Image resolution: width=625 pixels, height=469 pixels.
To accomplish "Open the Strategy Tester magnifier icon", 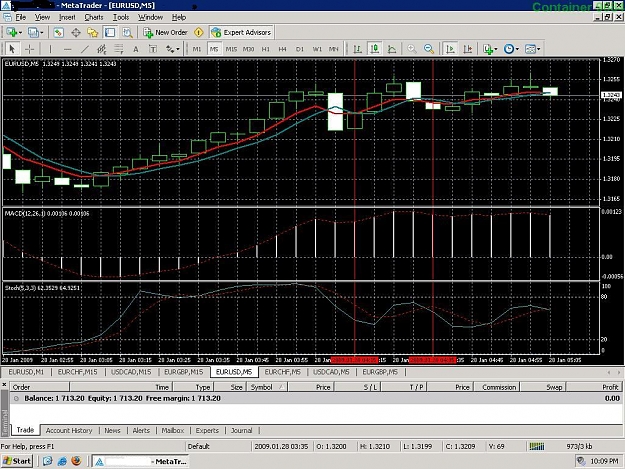I will pos(128,33).
